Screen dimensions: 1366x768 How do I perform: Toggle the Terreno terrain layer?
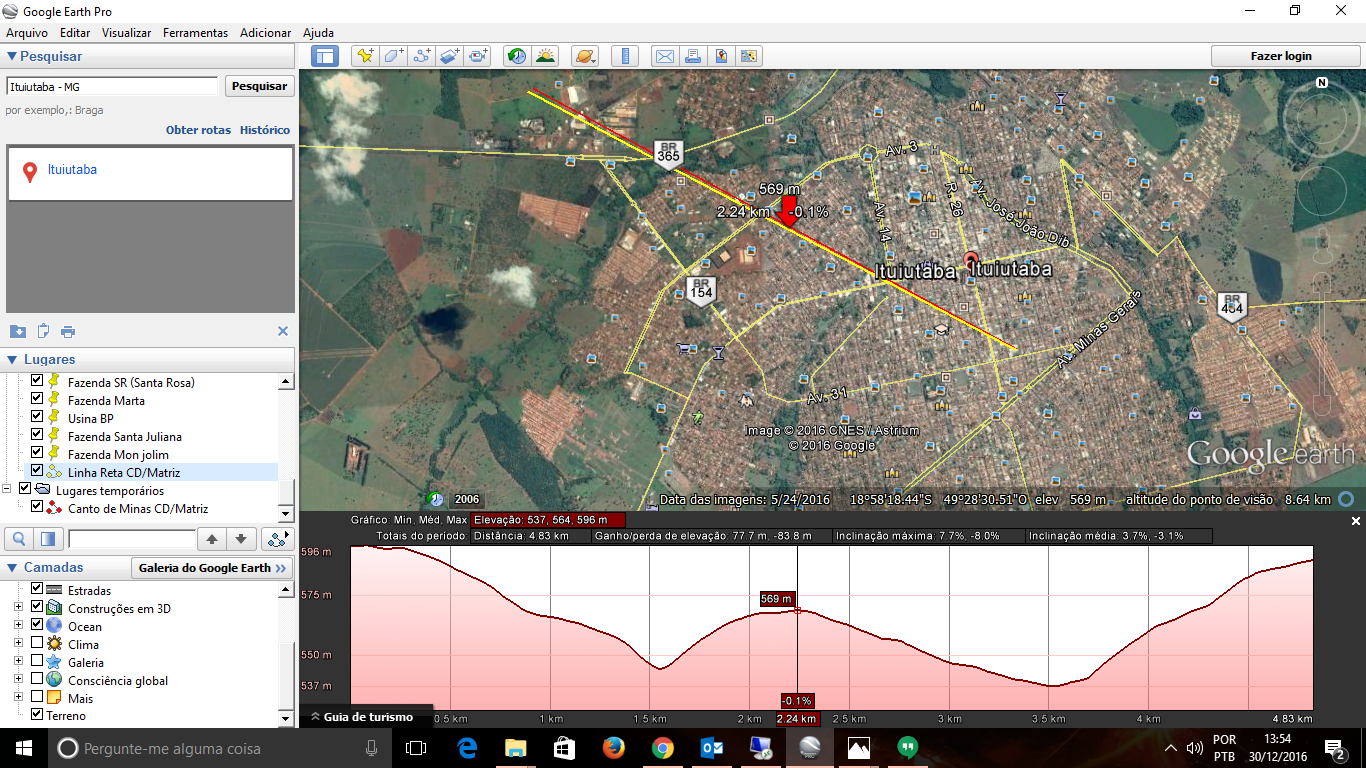coord(37,715)
